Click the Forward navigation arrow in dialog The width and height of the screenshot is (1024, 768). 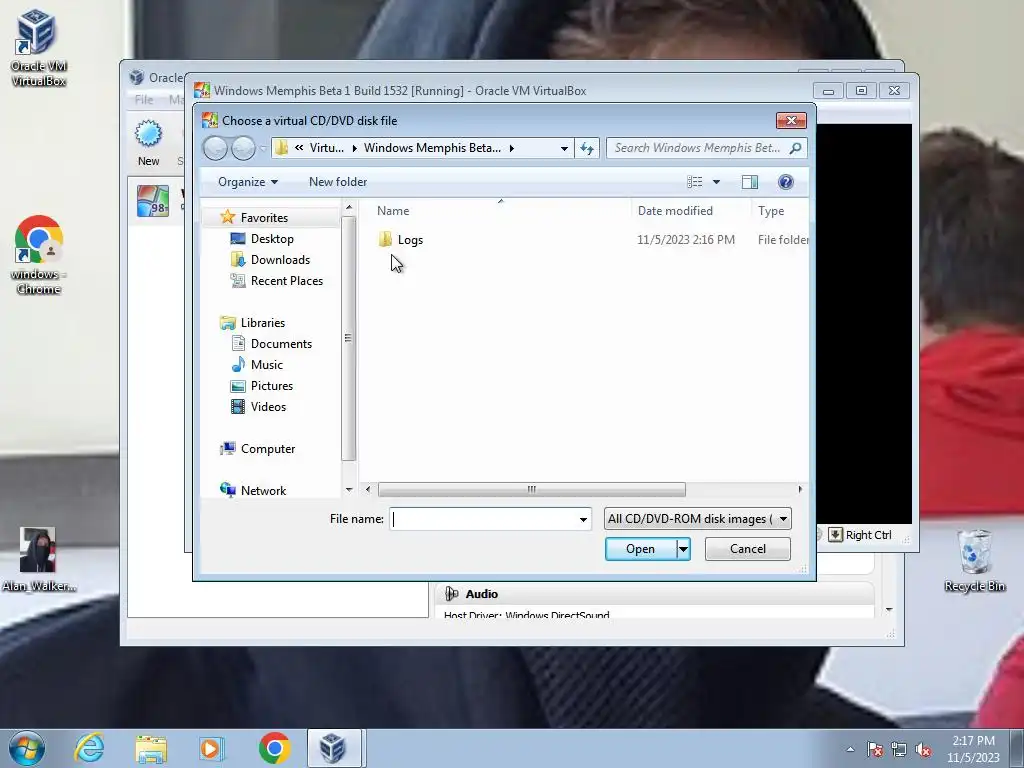click(x=243, y=148)
